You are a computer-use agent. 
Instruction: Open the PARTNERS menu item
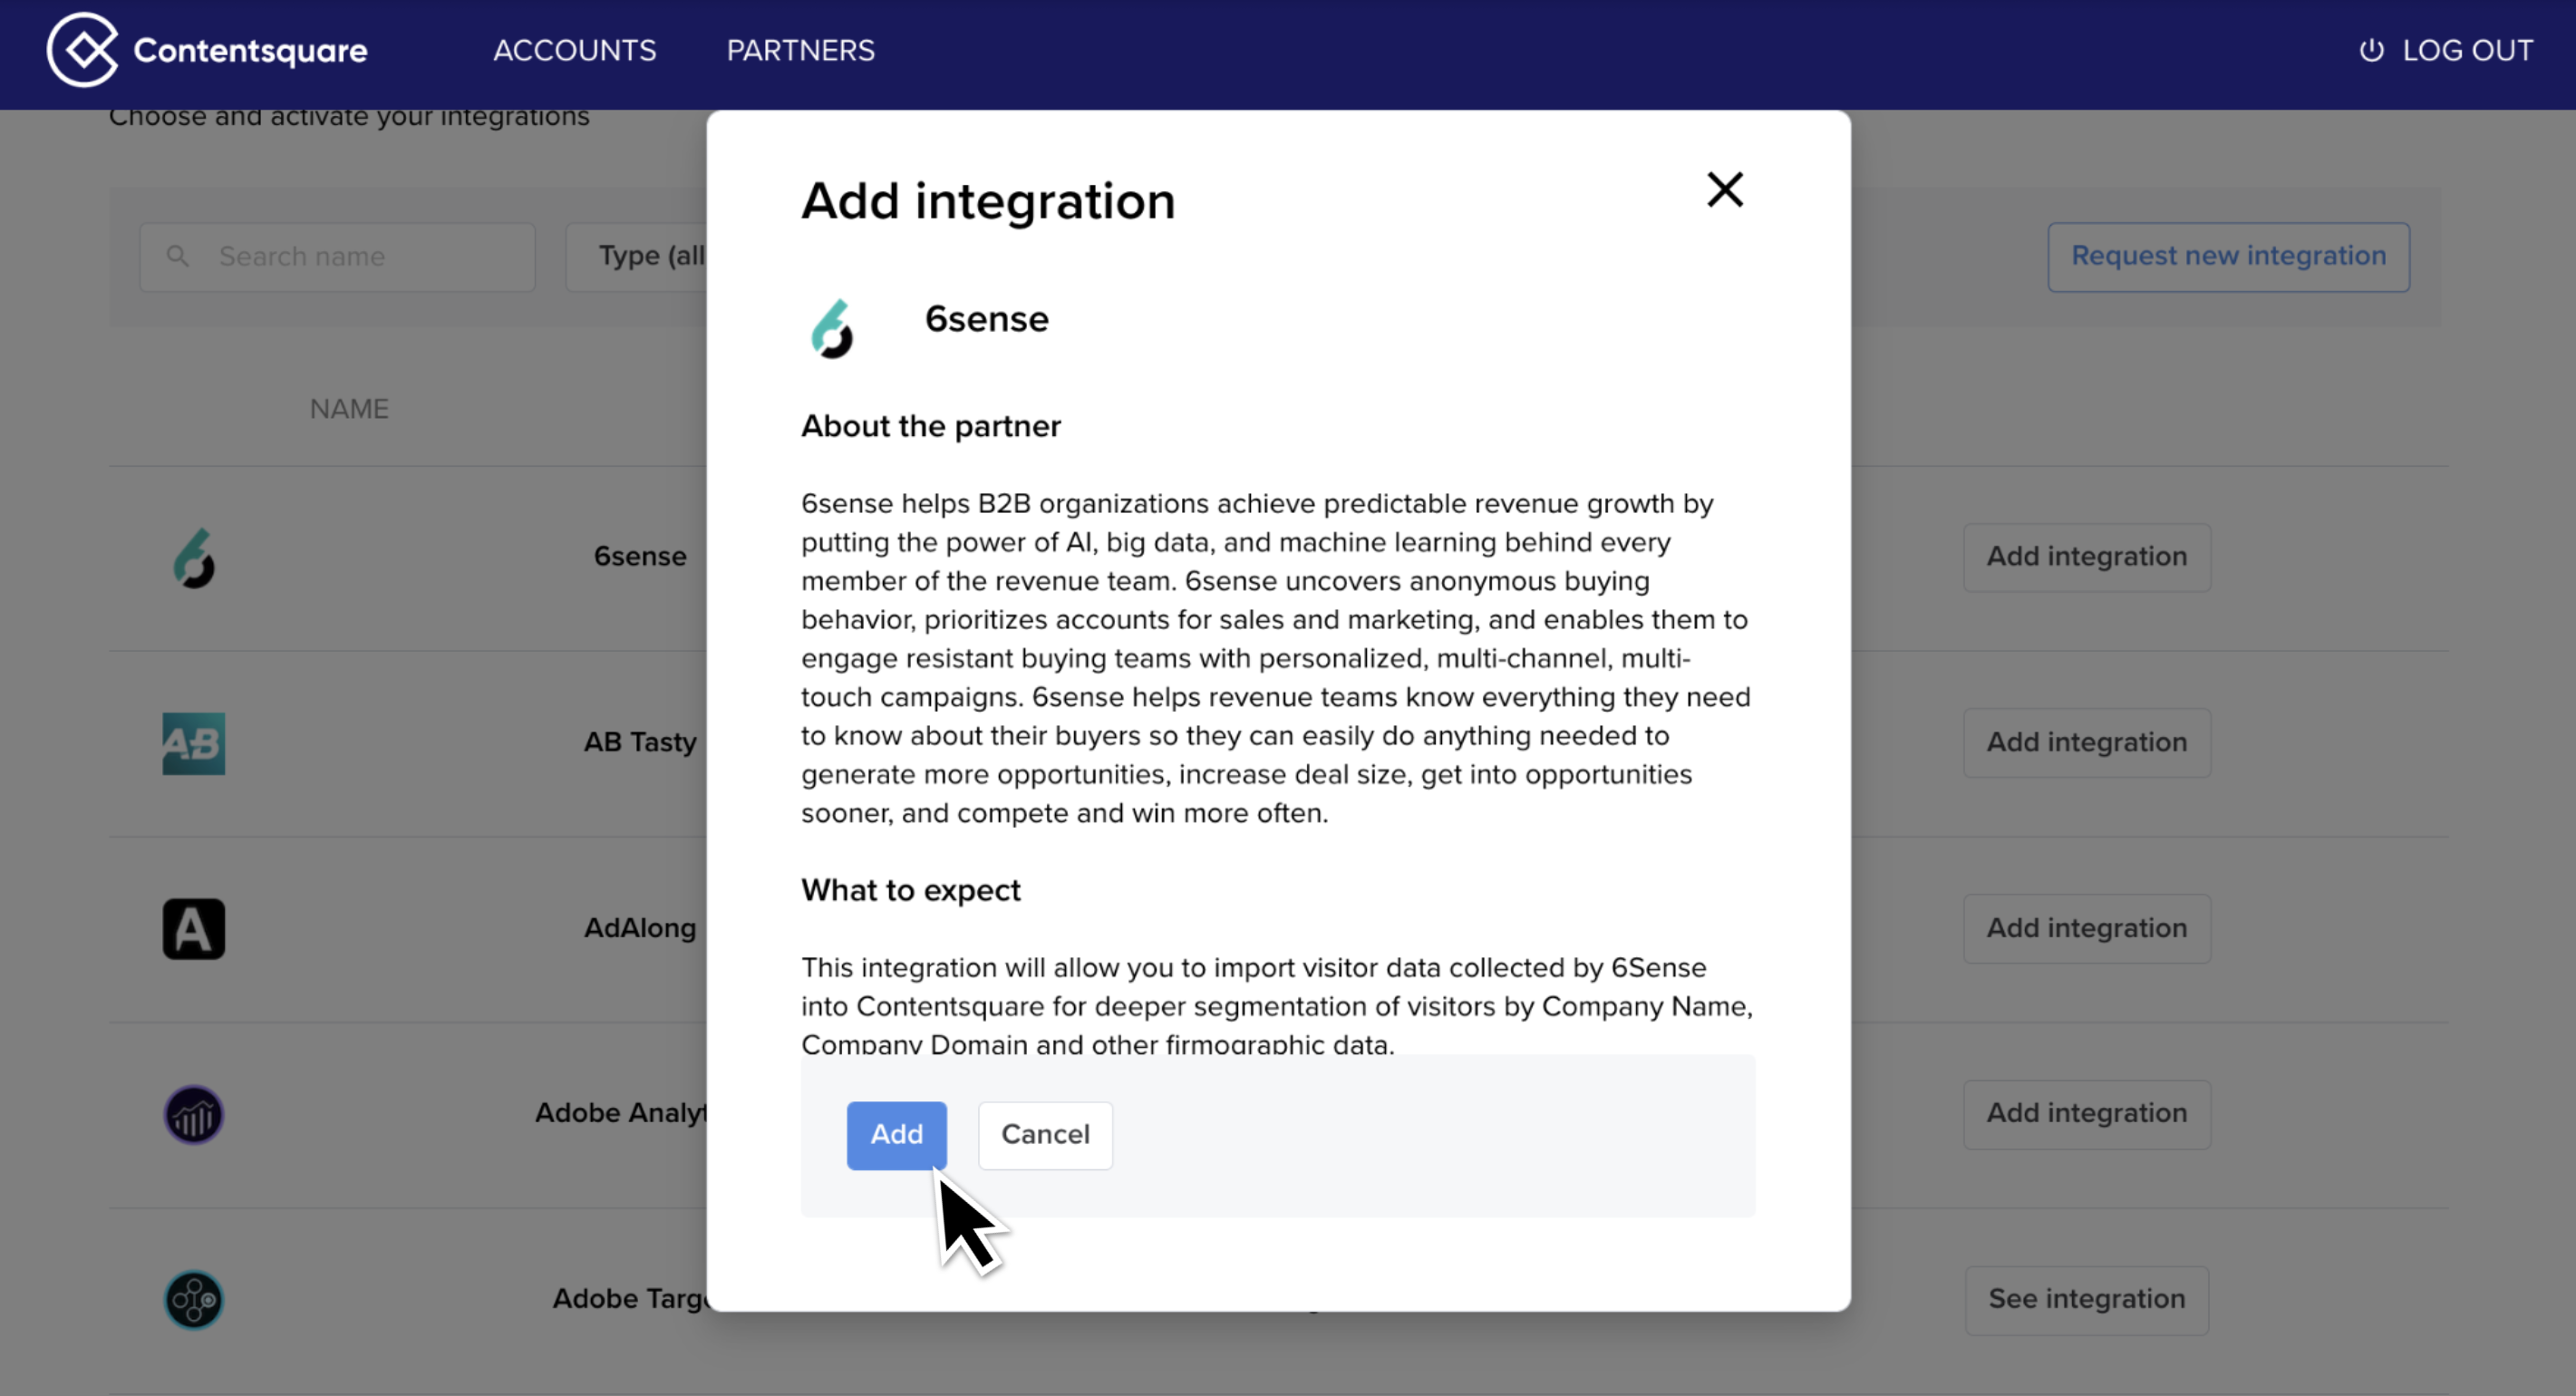coord(800,50)
